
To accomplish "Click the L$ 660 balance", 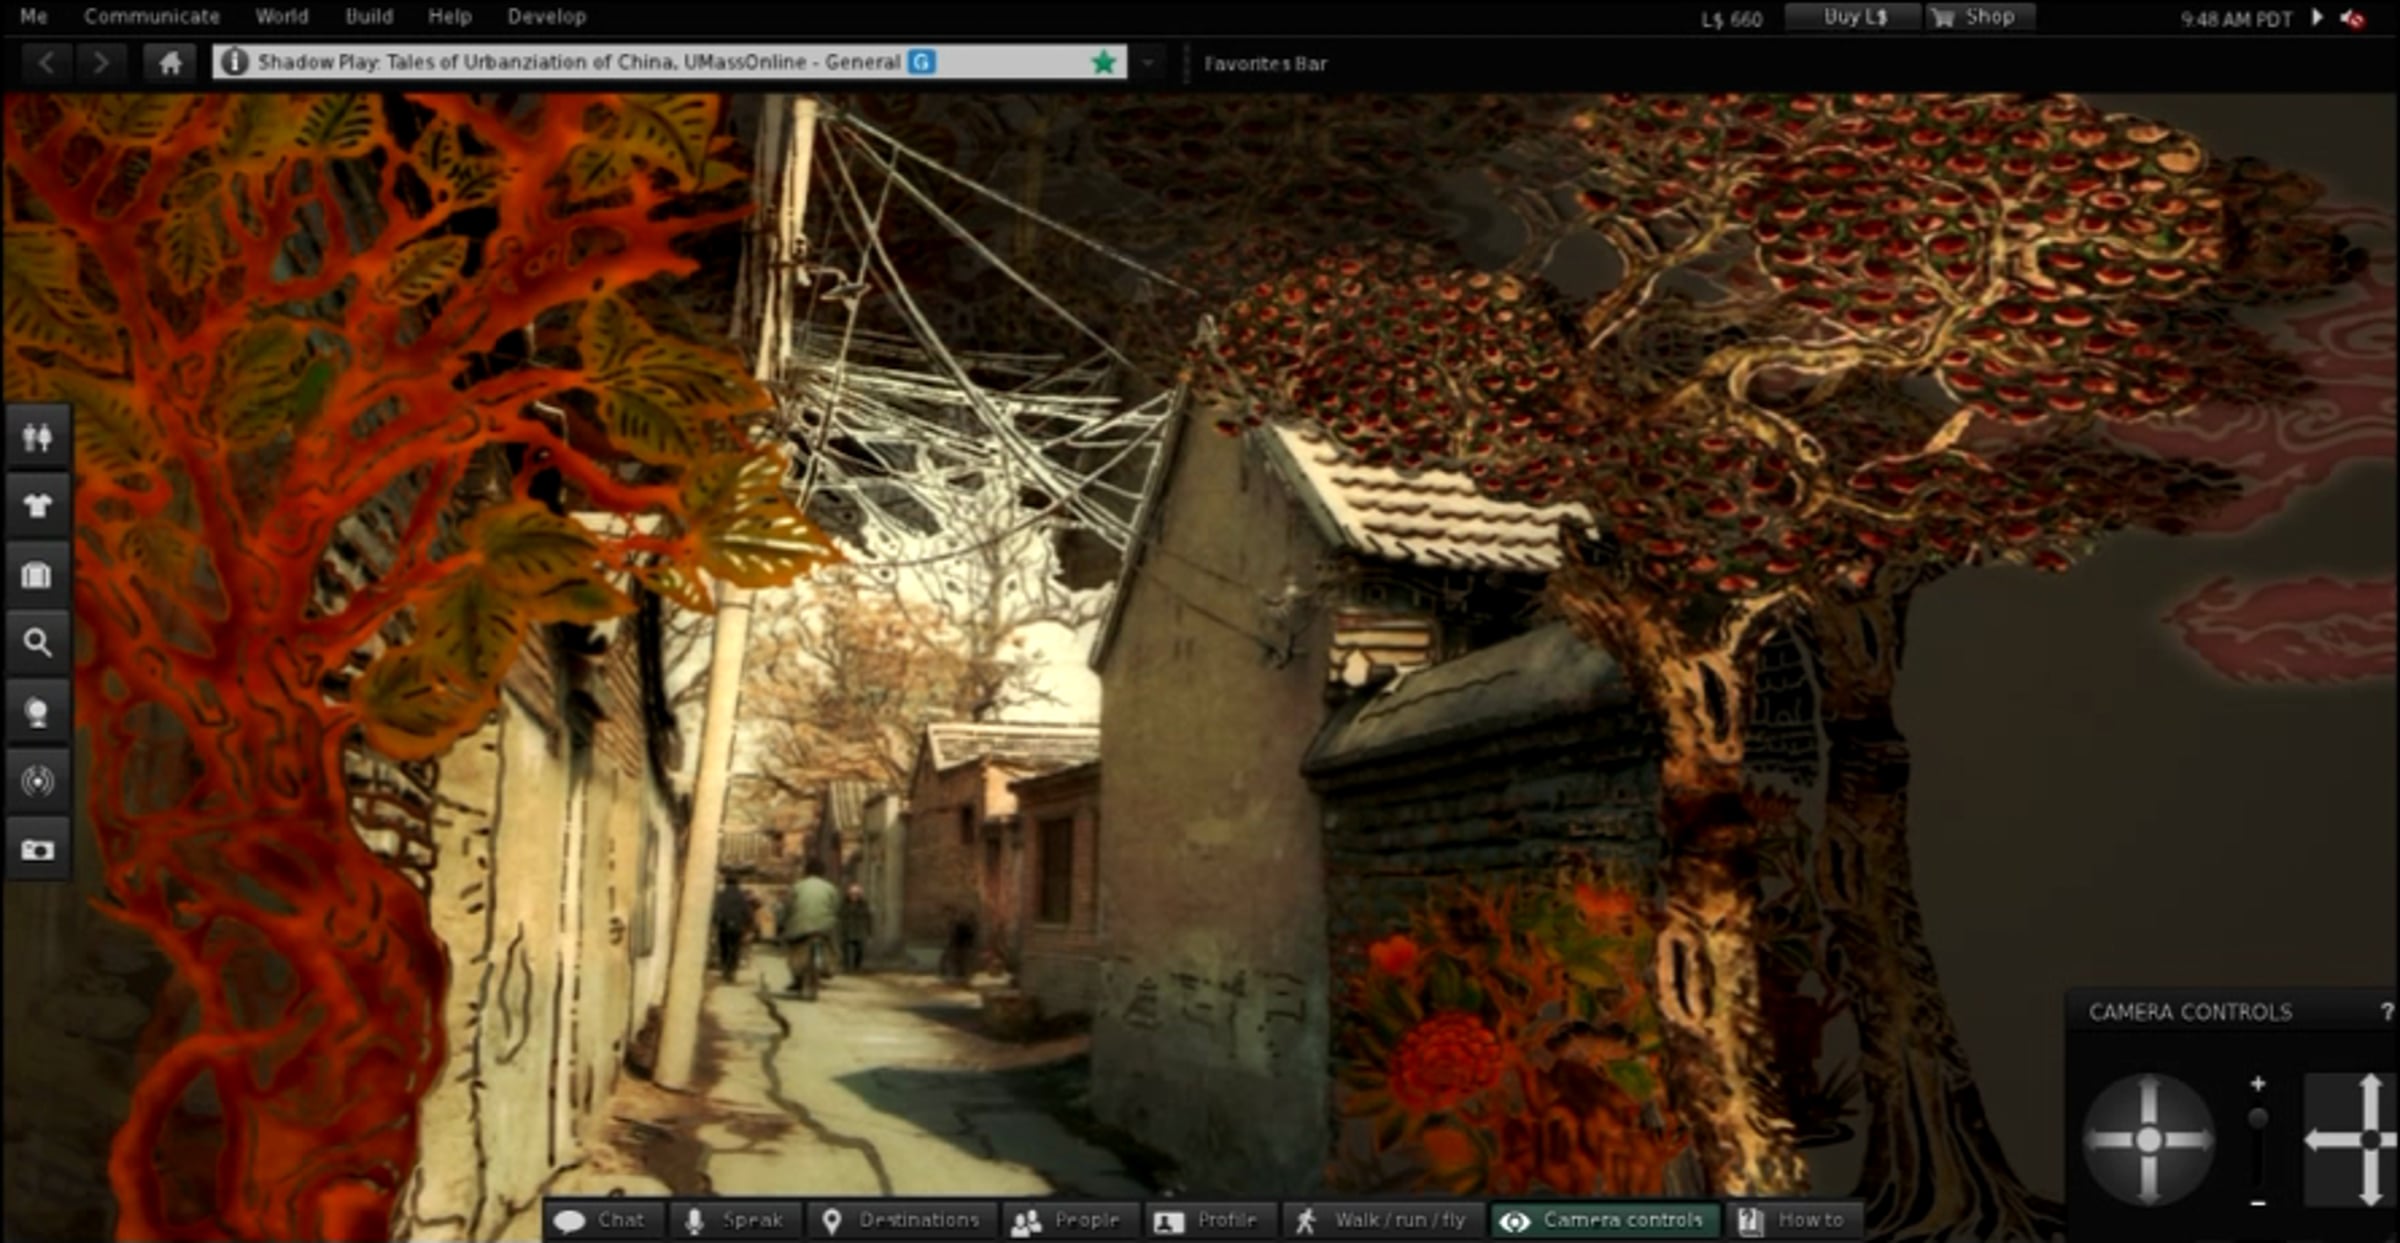I will click(x=1732, y=19).
